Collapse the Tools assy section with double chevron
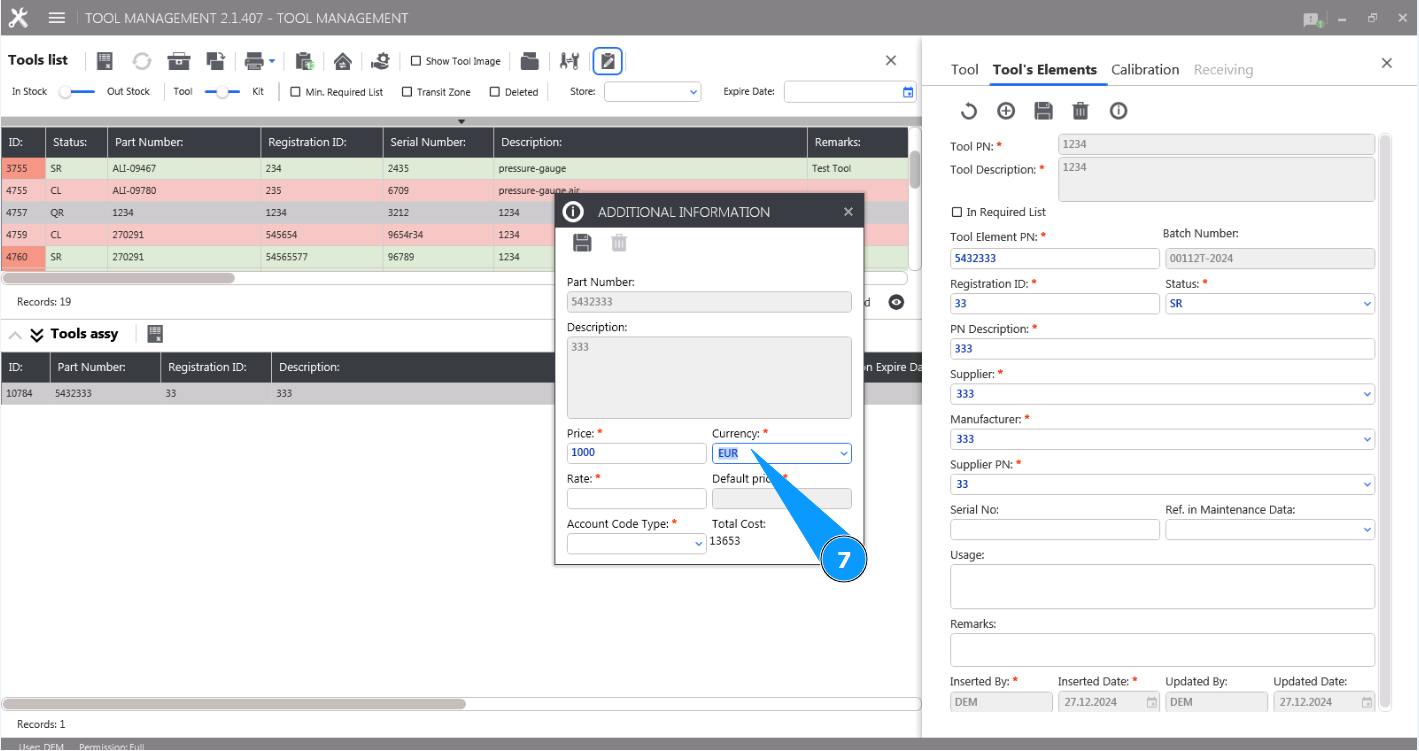Viewport: 1419px width, 751px height. click(x=37, y=334)
